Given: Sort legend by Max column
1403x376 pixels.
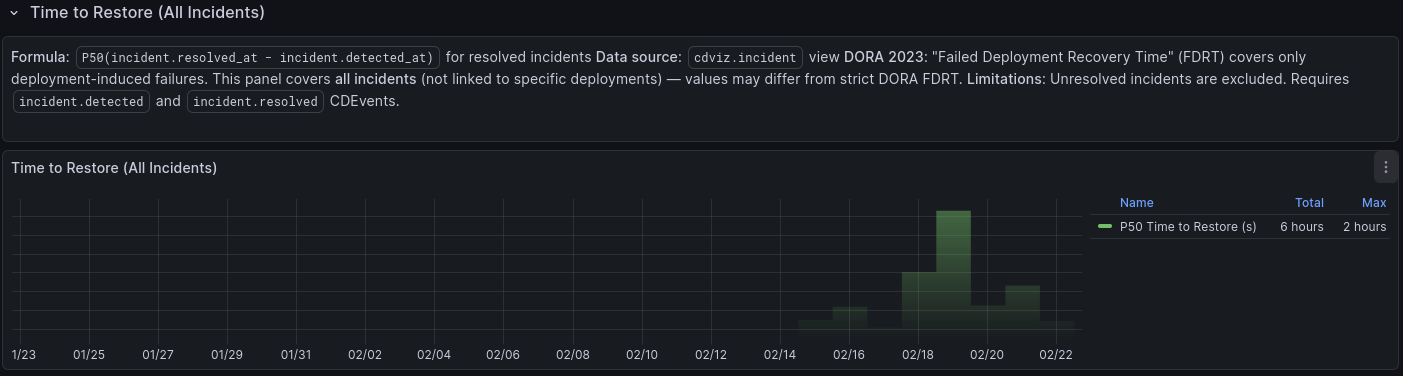Looking at the screenshot, I should (x=1374, y=202).
